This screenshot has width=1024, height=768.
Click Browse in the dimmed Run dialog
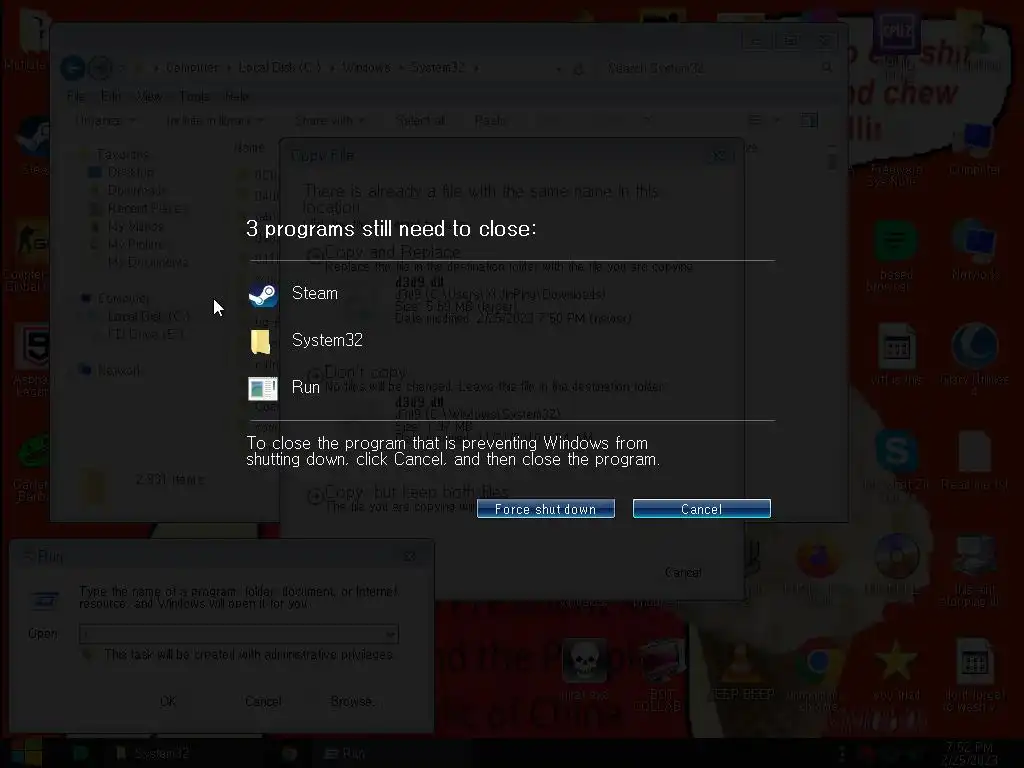coord(351,701)
